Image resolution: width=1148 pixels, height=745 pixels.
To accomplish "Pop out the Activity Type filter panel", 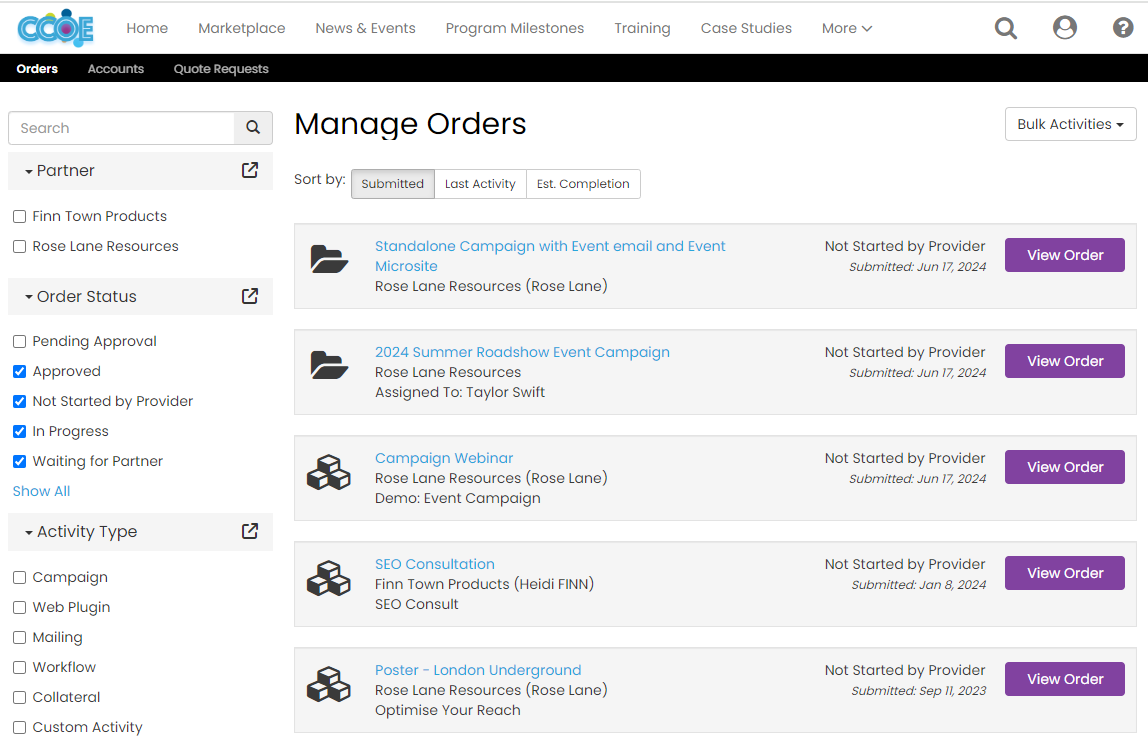I will point(250,531).
